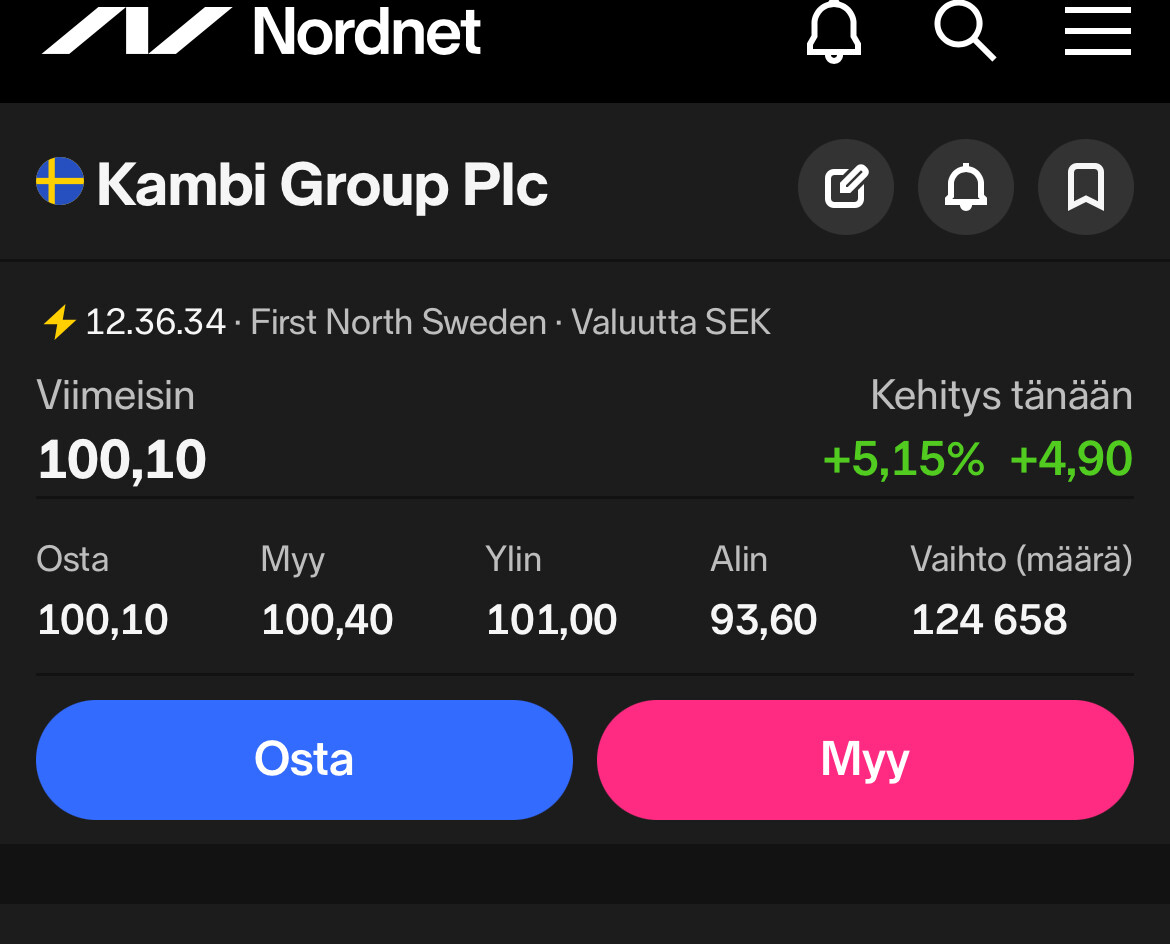Bookmark Kambi Group to watchlist
The height and width of the screenshot is (944, 1170).
[1085, 187]
